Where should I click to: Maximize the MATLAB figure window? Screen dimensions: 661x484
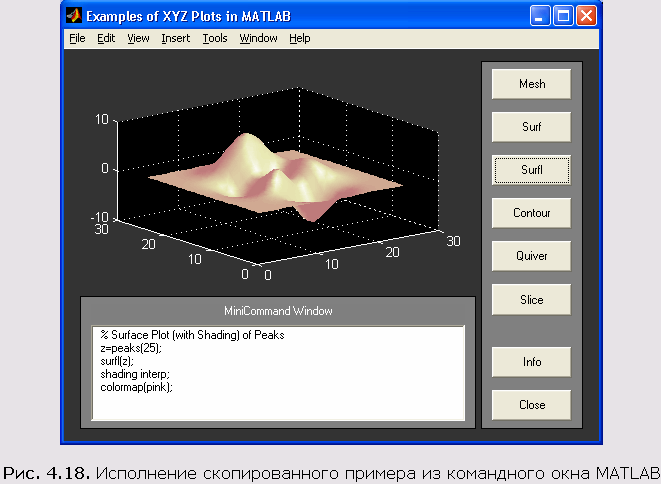pos(563,16)
